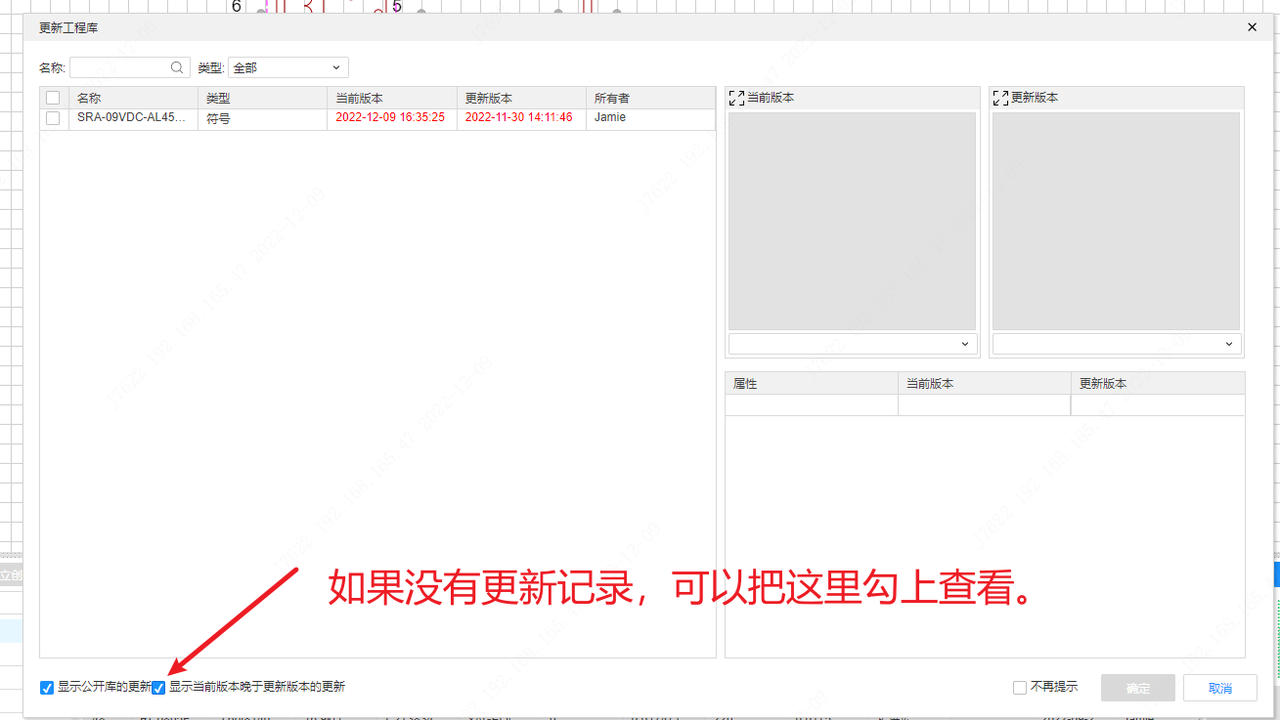
Task: Click the fullscreen icon beside 更新版本 preview
Action: [1001, 98]
